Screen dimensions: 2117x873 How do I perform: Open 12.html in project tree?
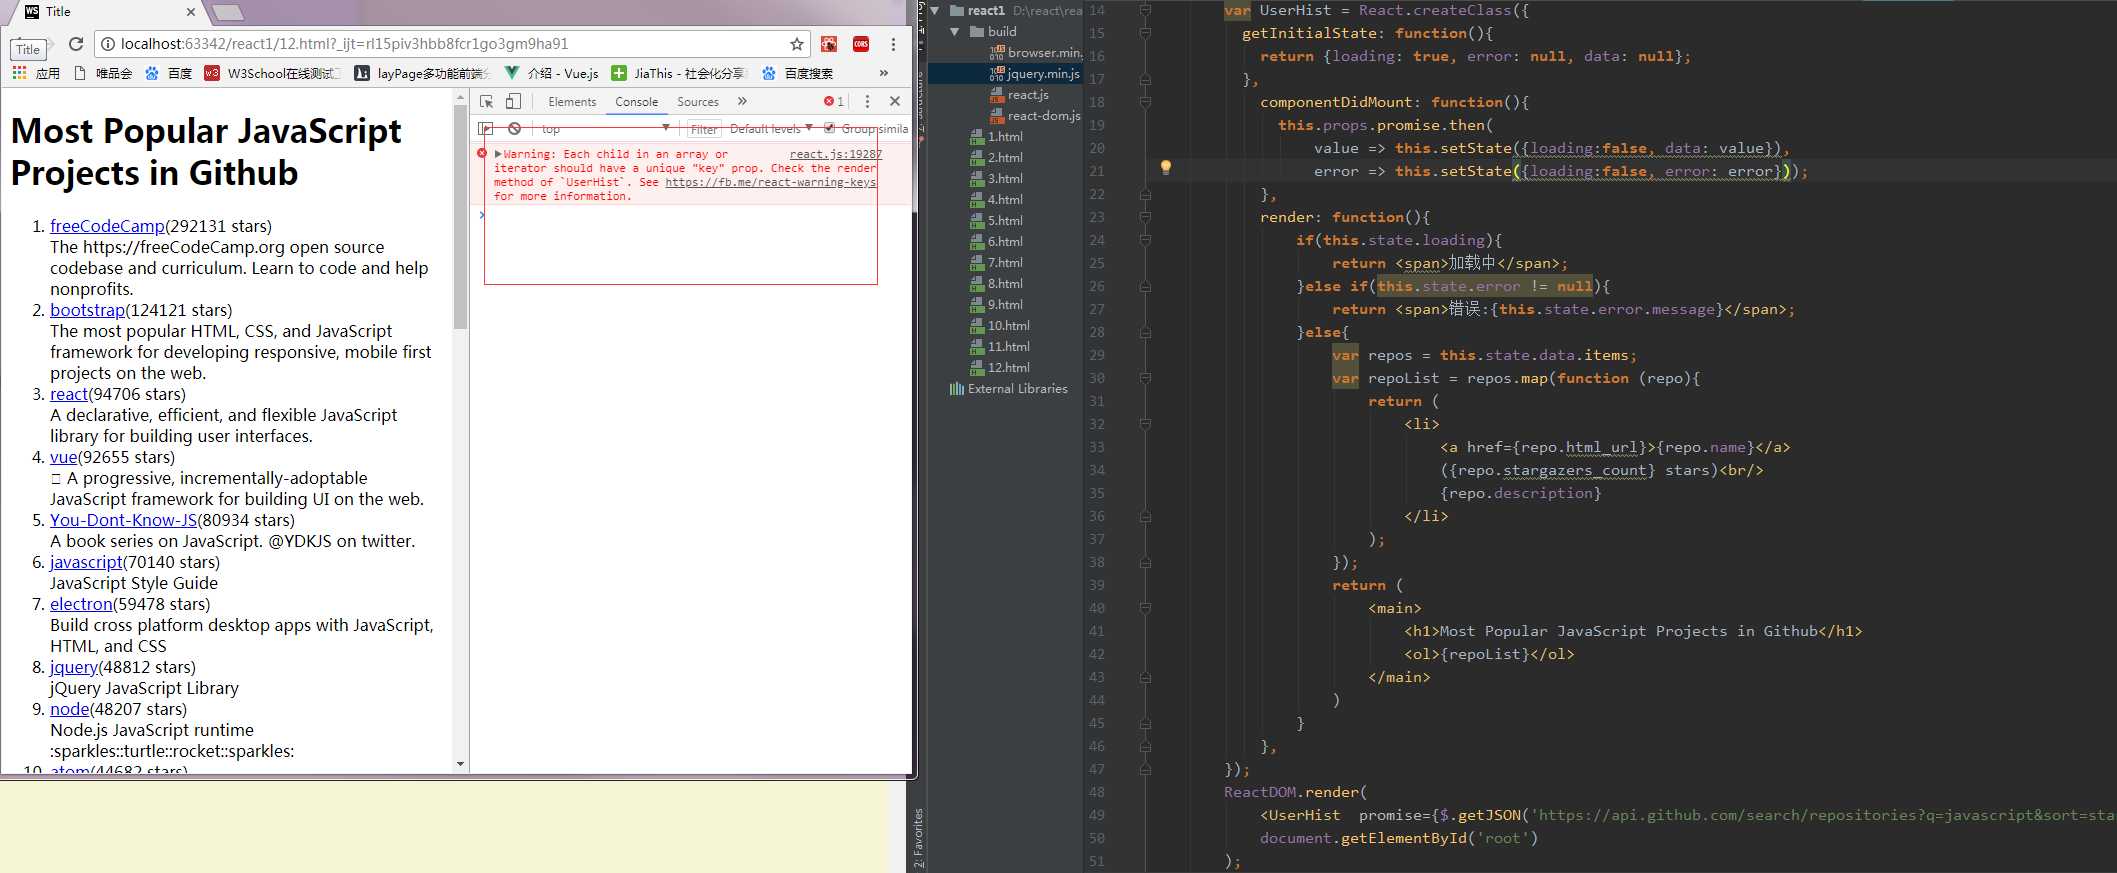pyautogui.click(x=999, y=367)
